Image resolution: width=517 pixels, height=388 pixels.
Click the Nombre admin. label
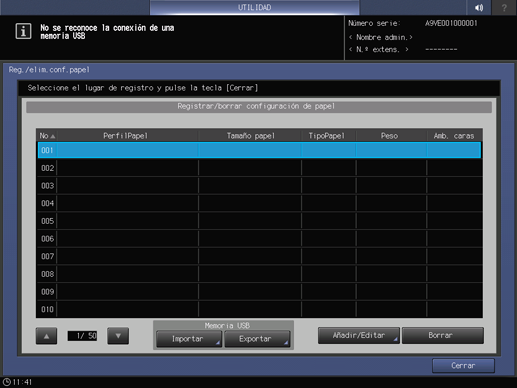point(381,37)
